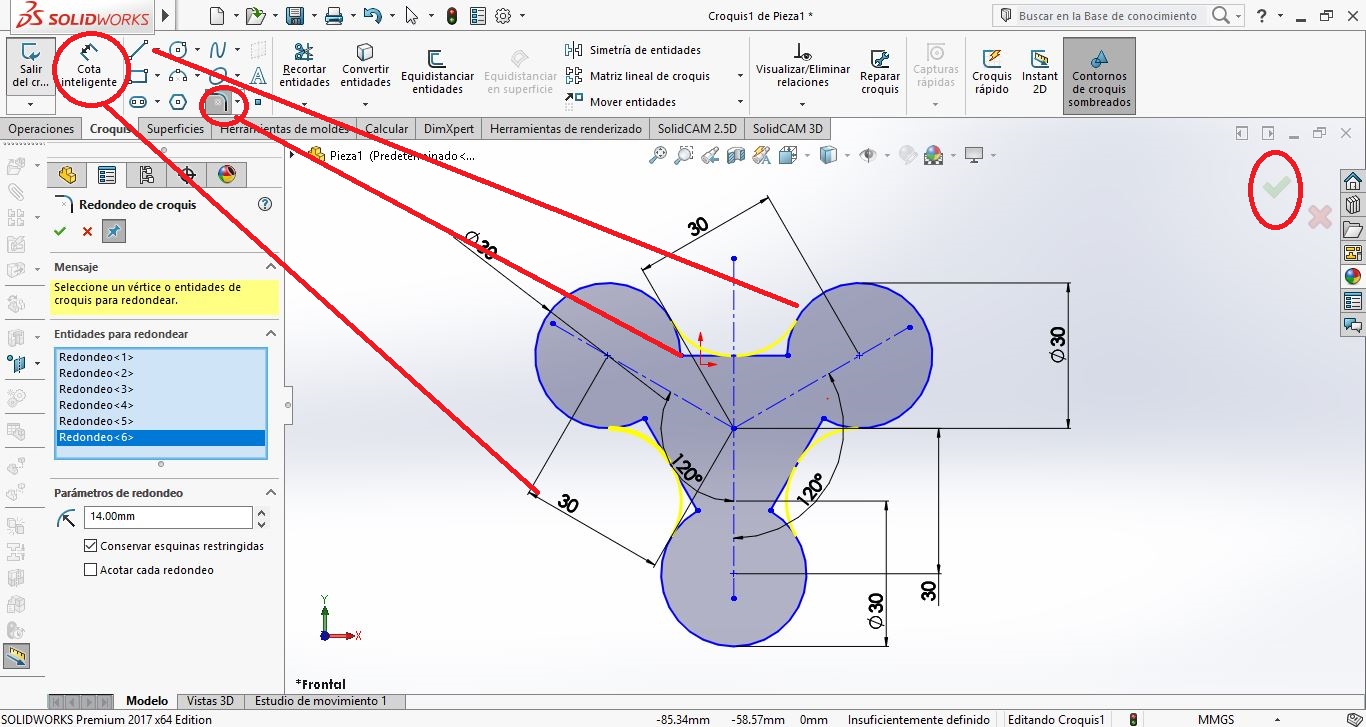The height and width of the screenshot is (727, 1366).
Task: Toggle Contornos de croquis sombreados
Action: [1099, 76]
